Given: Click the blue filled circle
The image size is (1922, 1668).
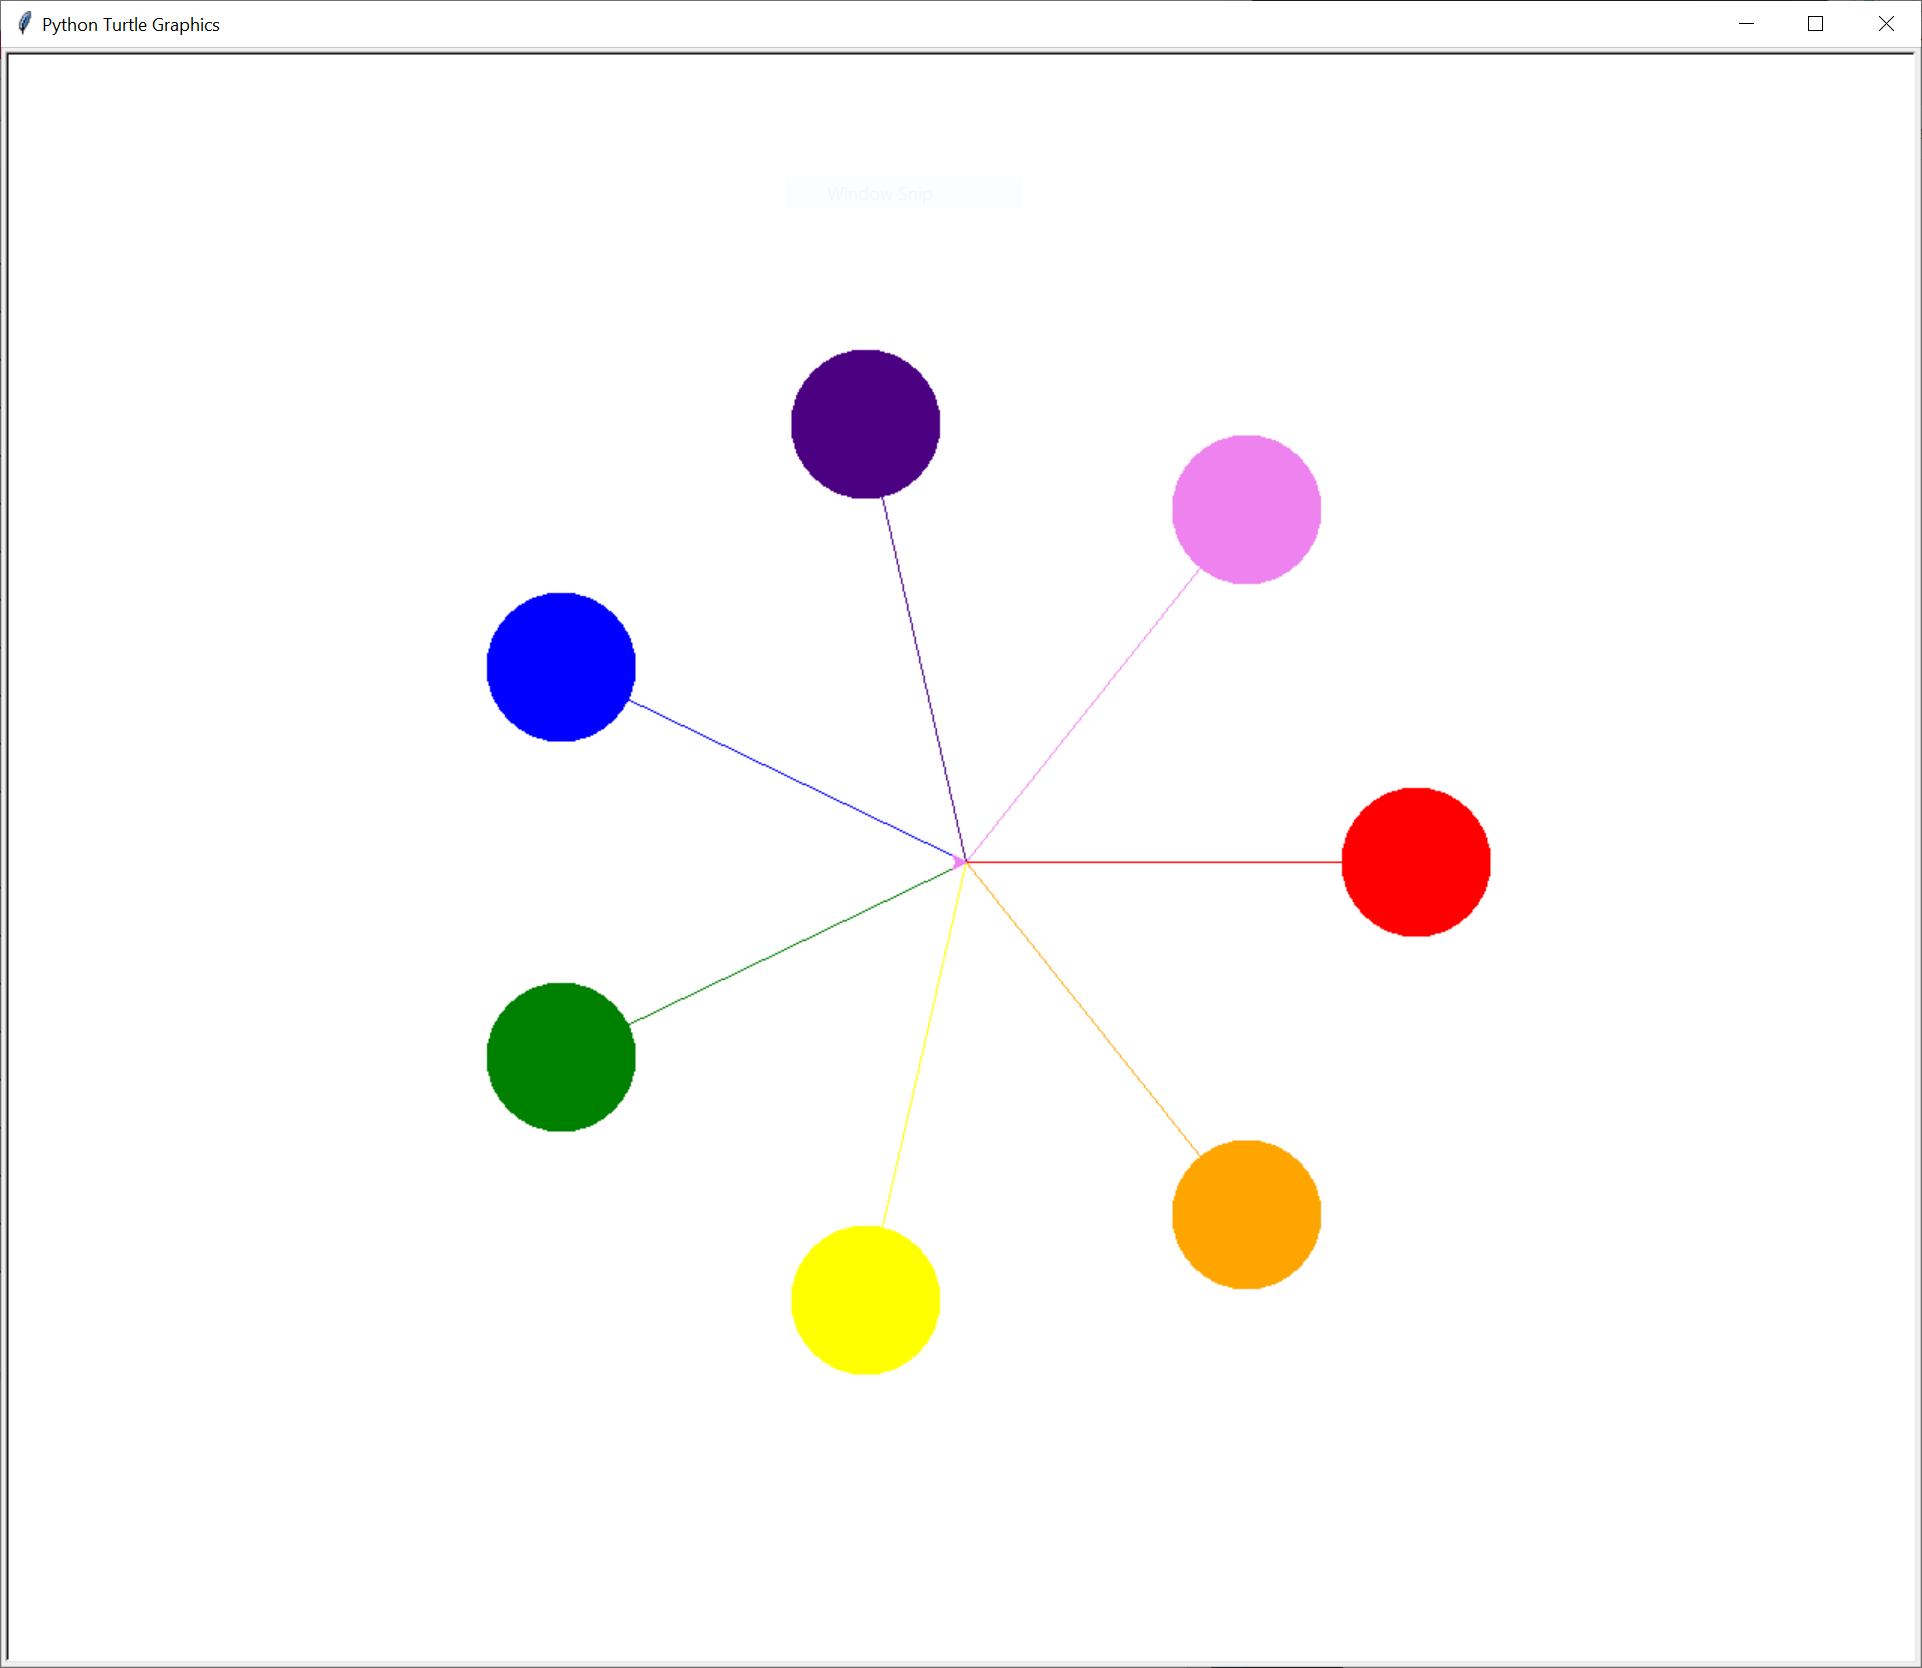Looking at the screenshot, I should click(561, 667).
